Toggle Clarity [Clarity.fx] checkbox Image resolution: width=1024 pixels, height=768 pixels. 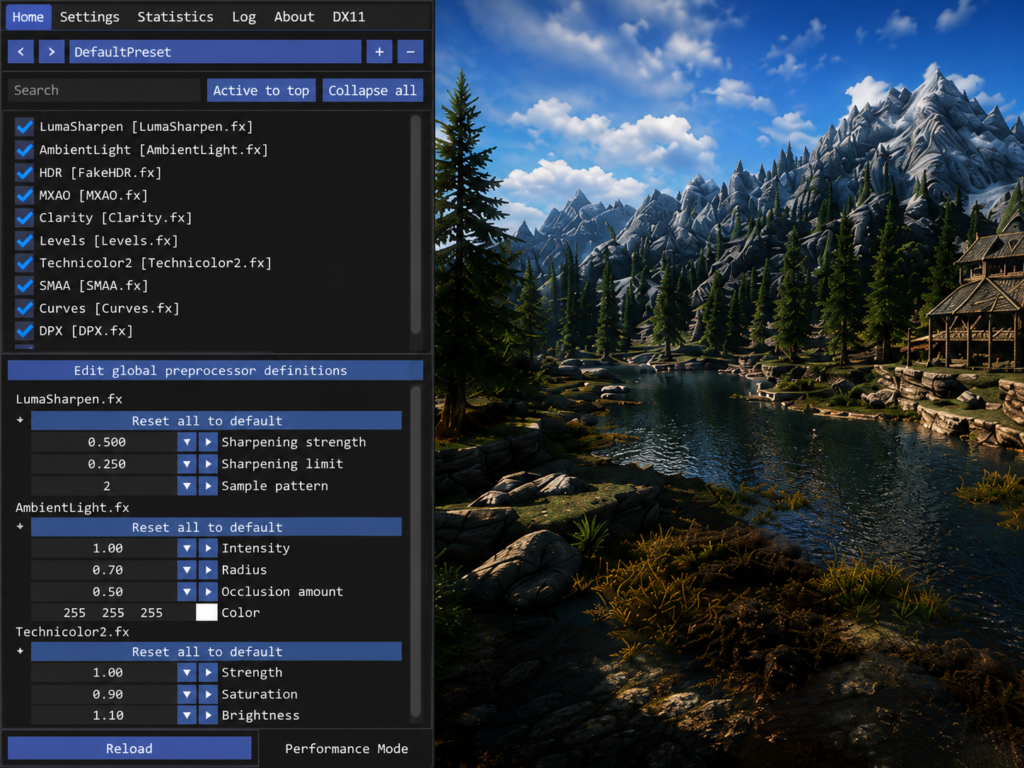pyautogui.click(x=25, y=217)
